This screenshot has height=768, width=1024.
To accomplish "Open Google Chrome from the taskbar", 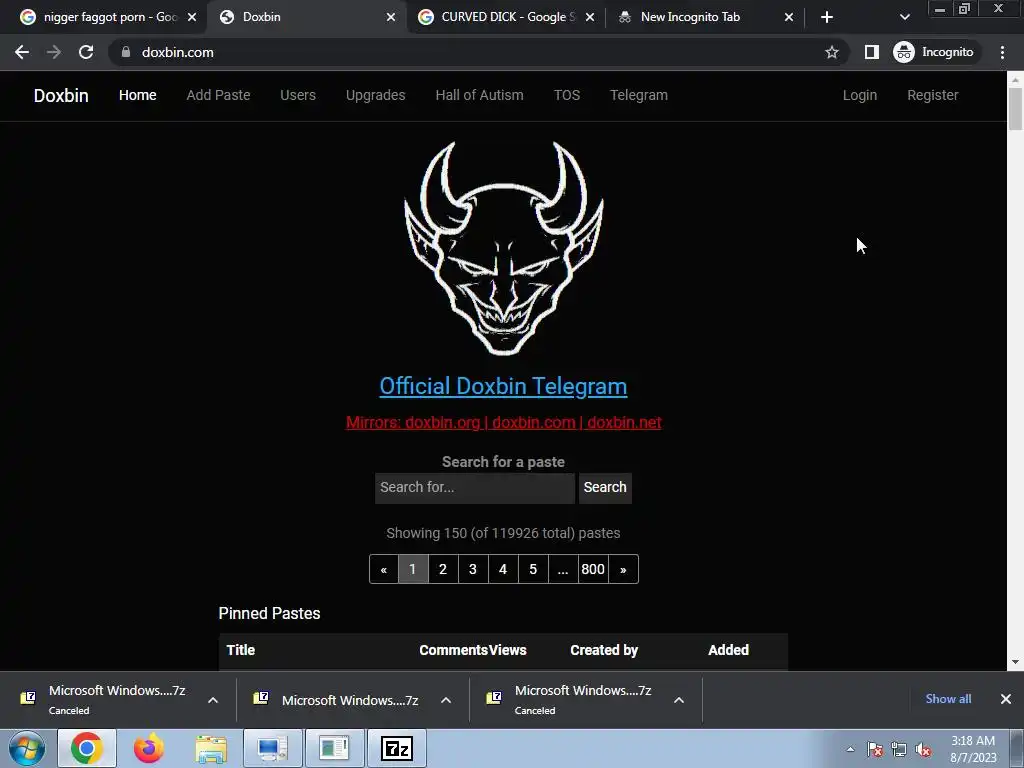I will [x=87, y=748].
